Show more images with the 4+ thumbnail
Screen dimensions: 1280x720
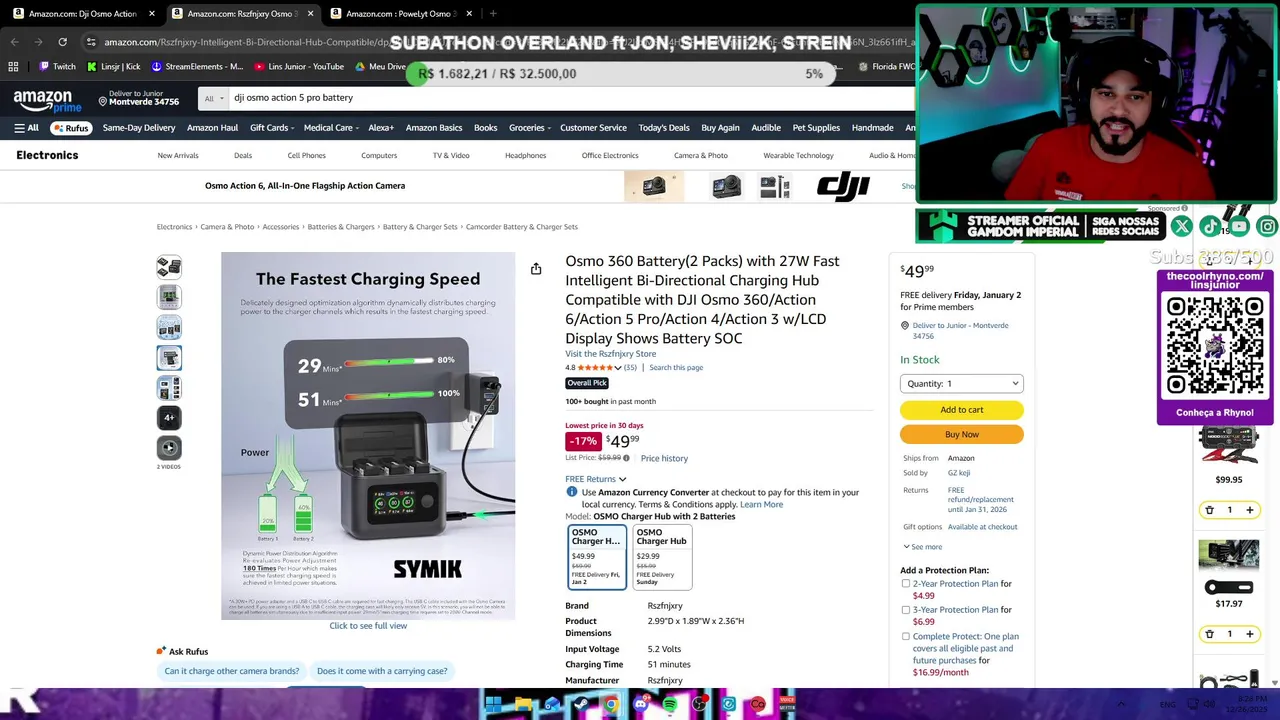click(169, 417)
